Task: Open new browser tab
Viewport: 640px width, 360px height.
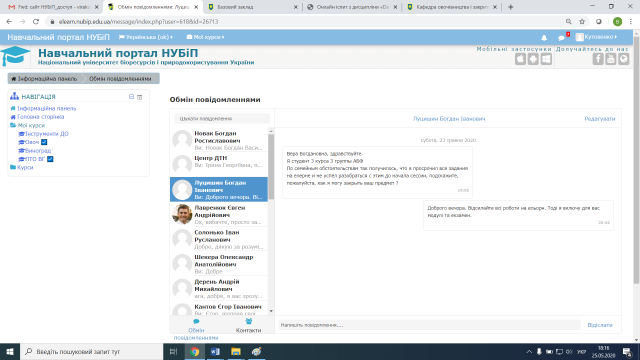Action: click(511, 7)
